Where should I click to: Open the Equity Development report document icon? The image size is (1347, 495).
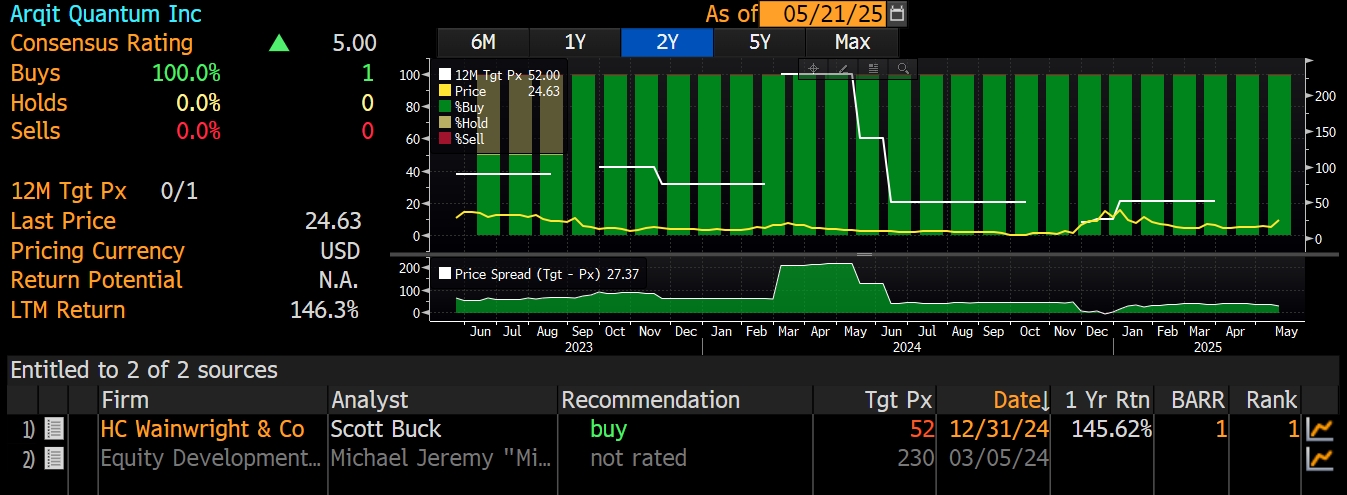54,459
